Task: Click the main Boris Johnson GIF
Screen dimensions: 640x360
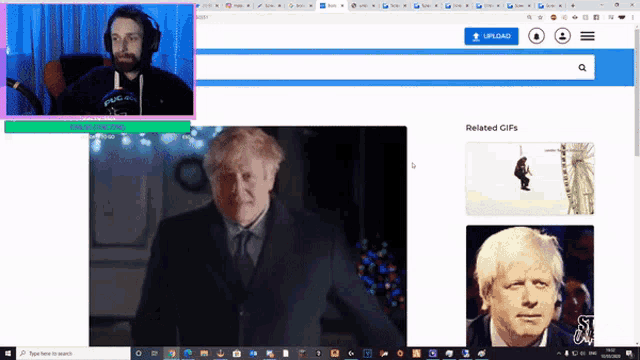Action: [248, 236]
